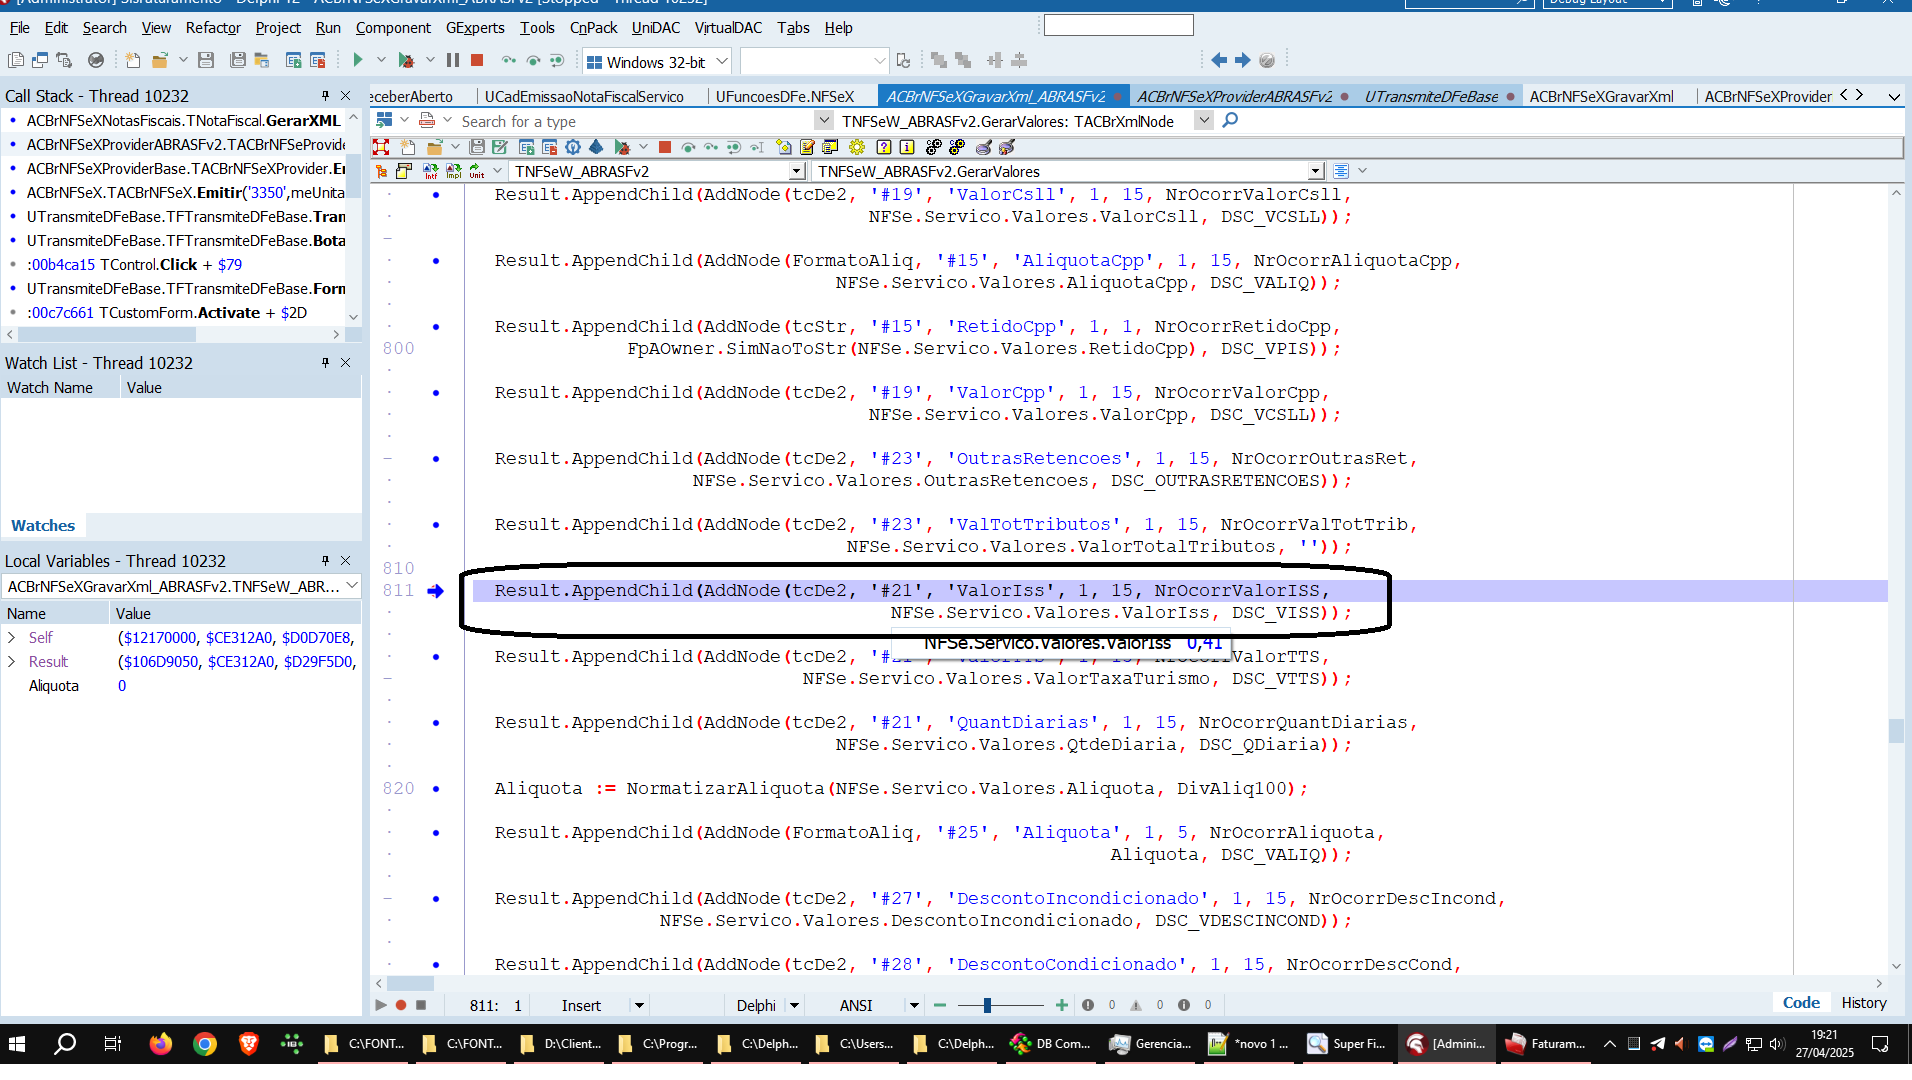Open the Insert mode dropdown in status bar
The width and height of the screenshot is (1912, 1080).
(639, 1005)
